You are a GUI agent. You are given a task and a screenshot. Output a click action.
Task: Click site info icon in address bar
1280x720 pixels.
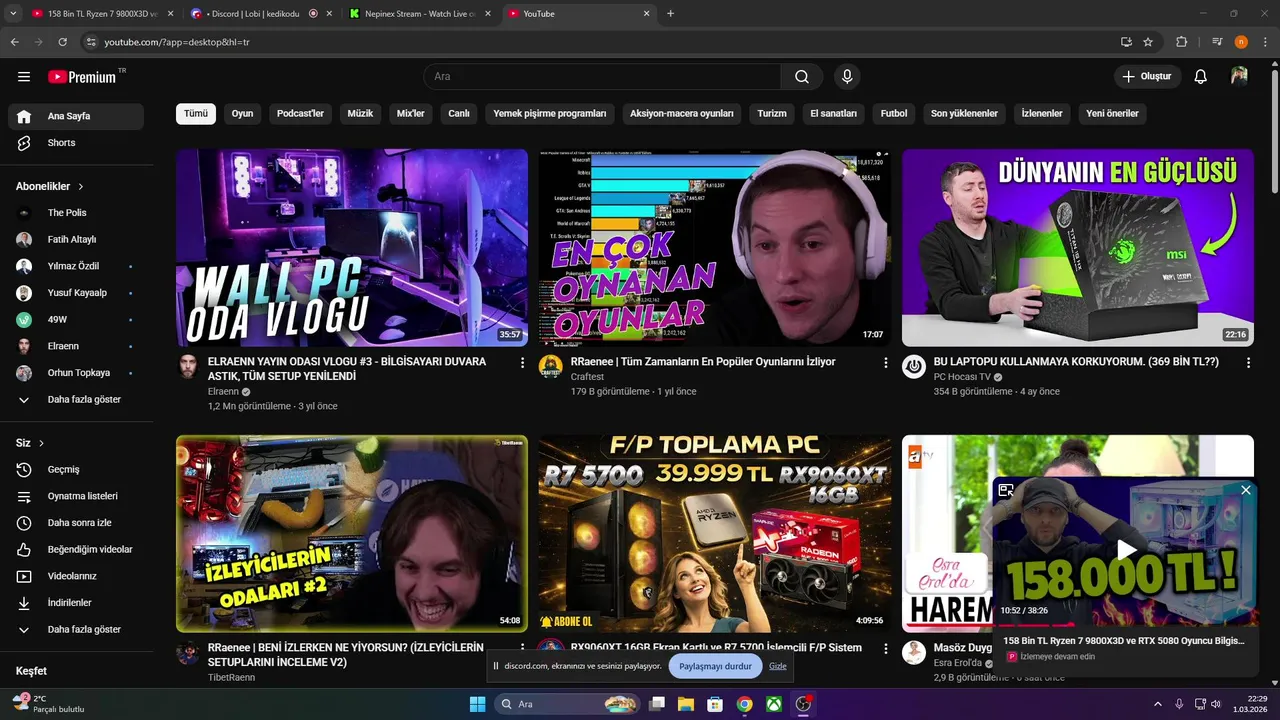[x=91, y=42]
